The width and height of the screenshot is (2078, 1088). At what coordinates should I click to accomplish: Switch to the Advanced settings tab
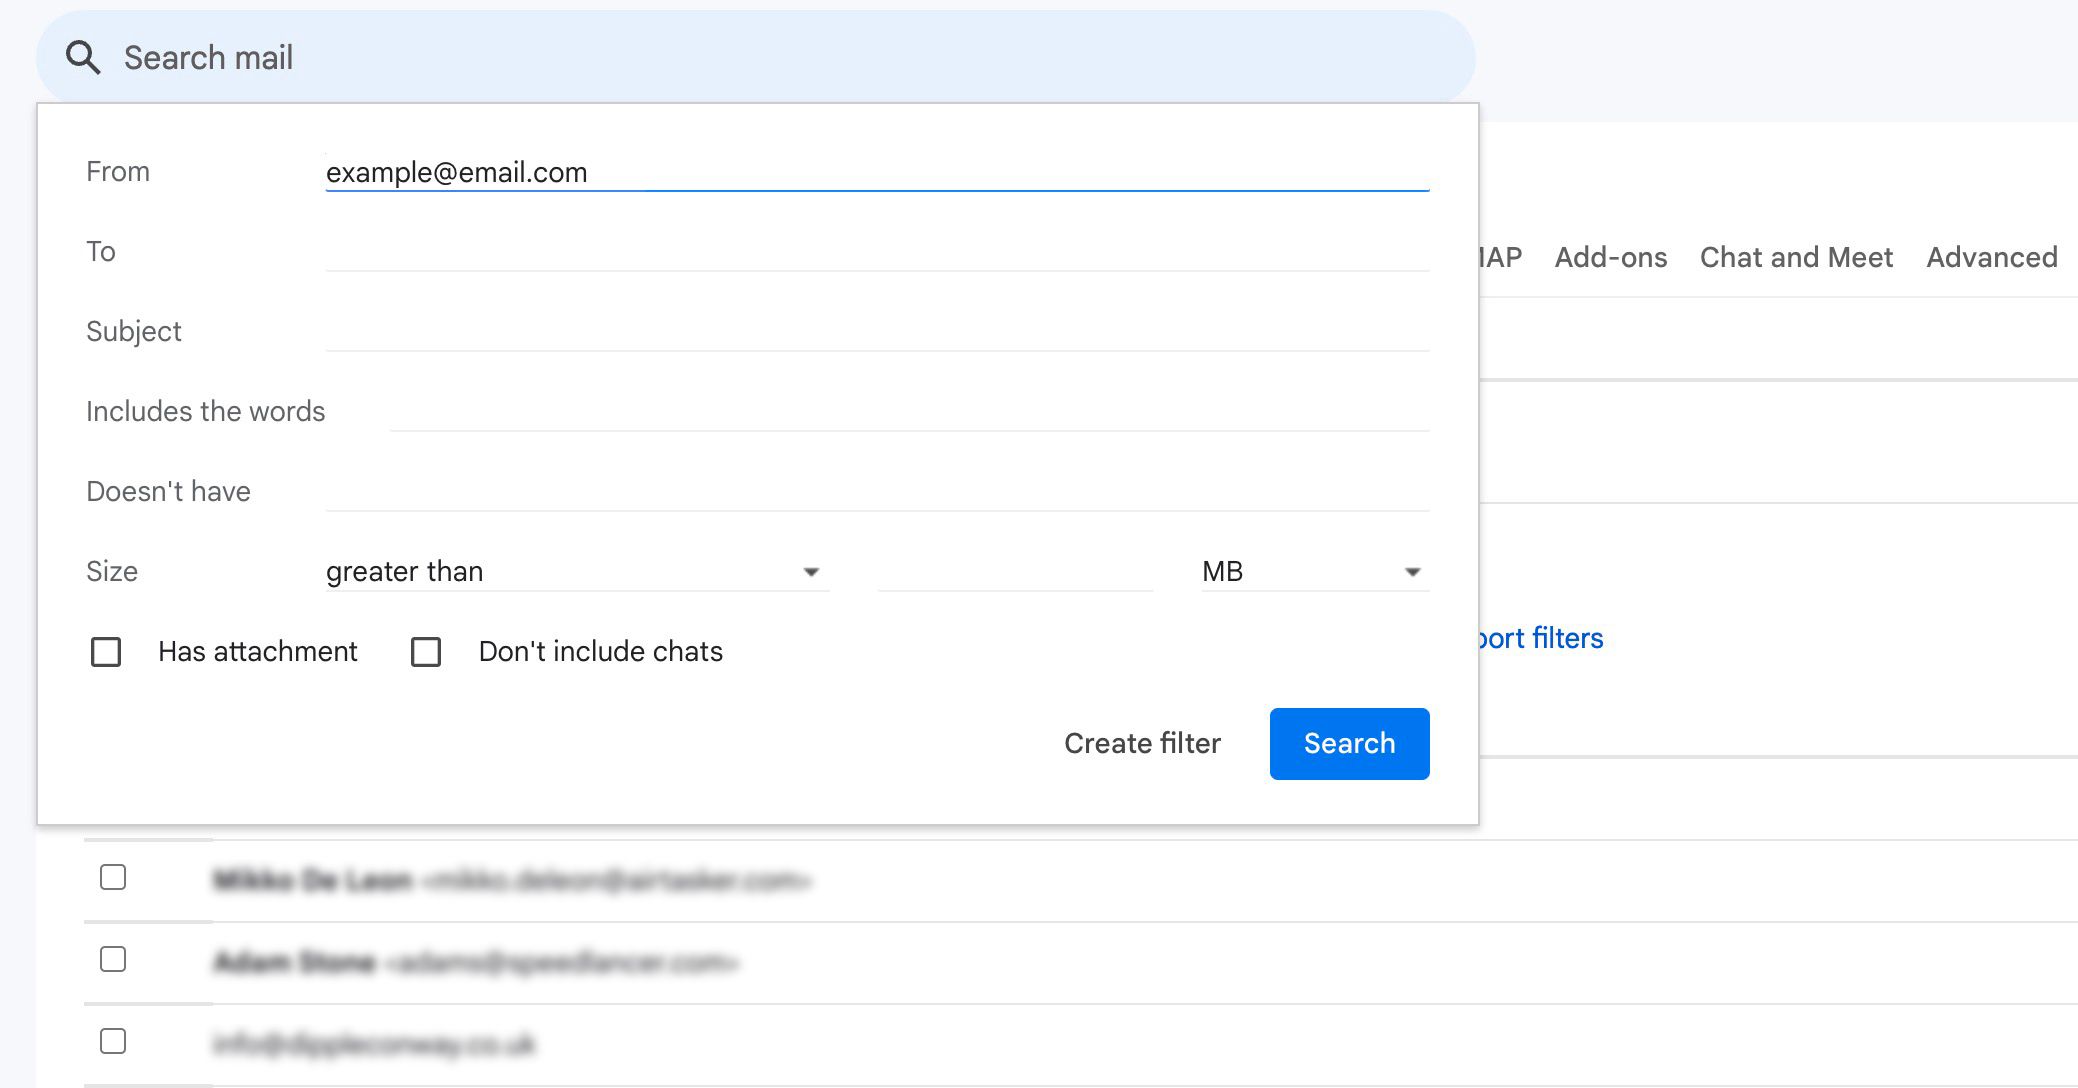(x=1992, y=257)
